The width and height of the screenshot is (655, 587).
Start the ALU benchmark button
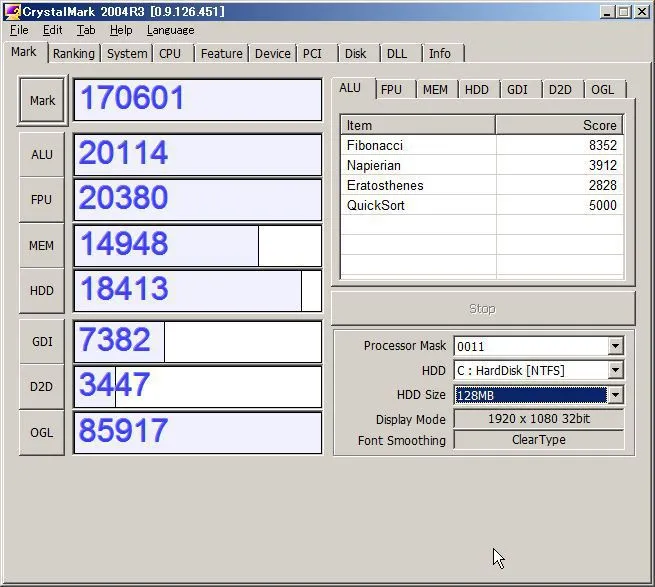pos(42,154)
